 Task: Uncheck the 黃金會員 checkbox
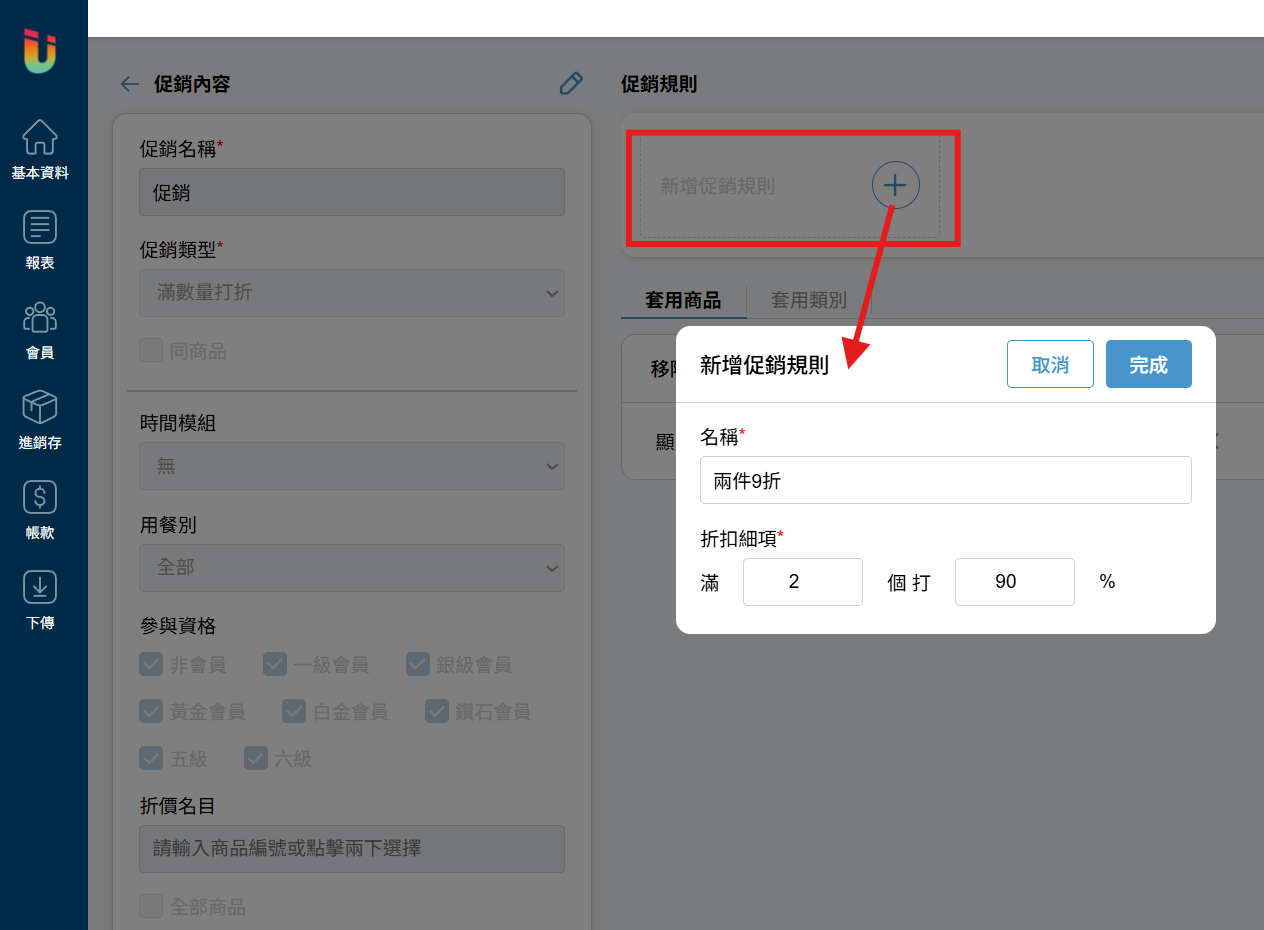click(x=151, y=711)
